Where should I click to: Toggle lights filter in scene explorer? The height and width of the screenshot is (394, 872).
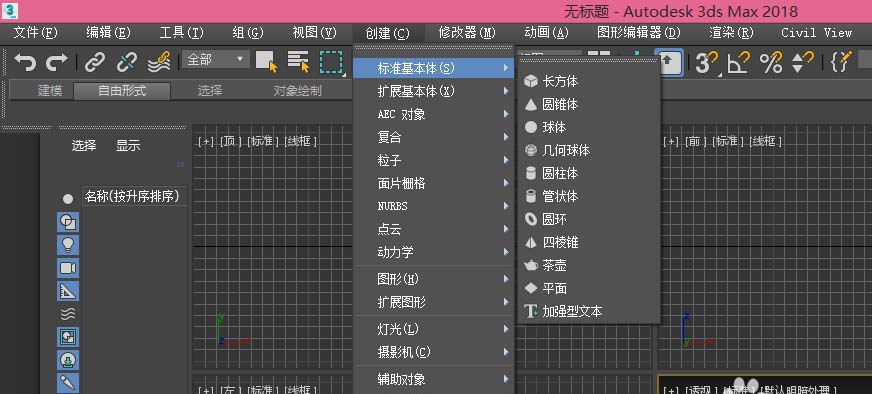point(68,245)
